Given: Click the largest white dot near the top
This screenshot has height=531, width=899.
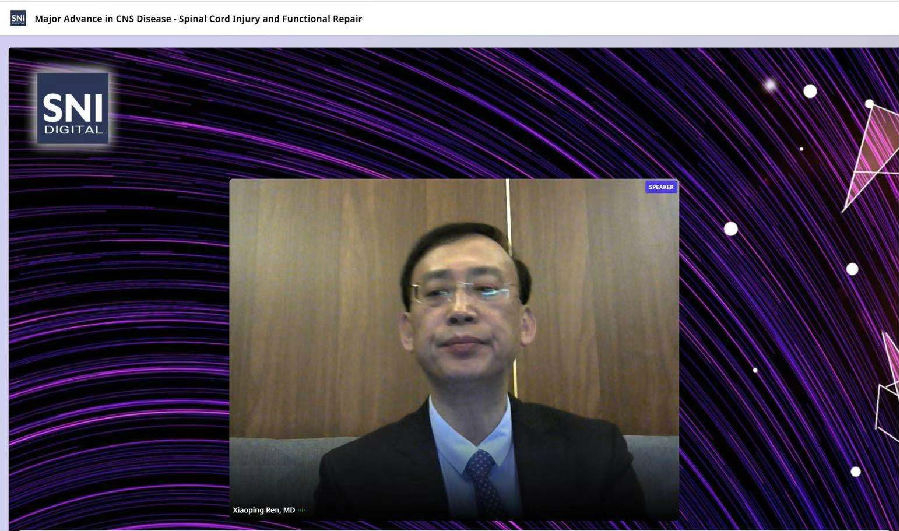Looking at the screenshot, I should pos(810,91).
